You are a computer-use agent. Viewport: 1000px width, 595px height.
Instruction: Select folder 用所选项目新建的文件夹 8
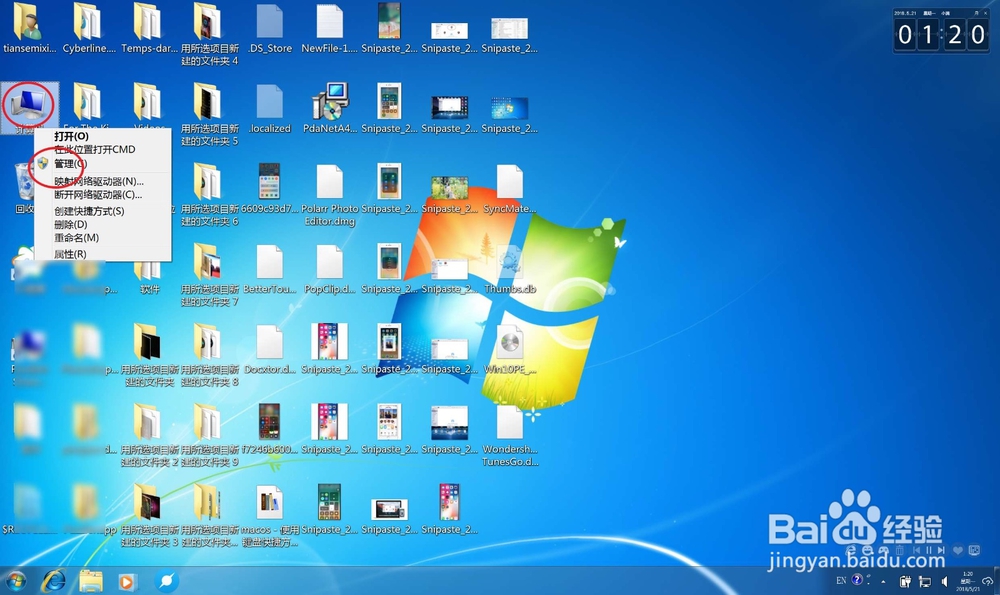tap(209, 355)
